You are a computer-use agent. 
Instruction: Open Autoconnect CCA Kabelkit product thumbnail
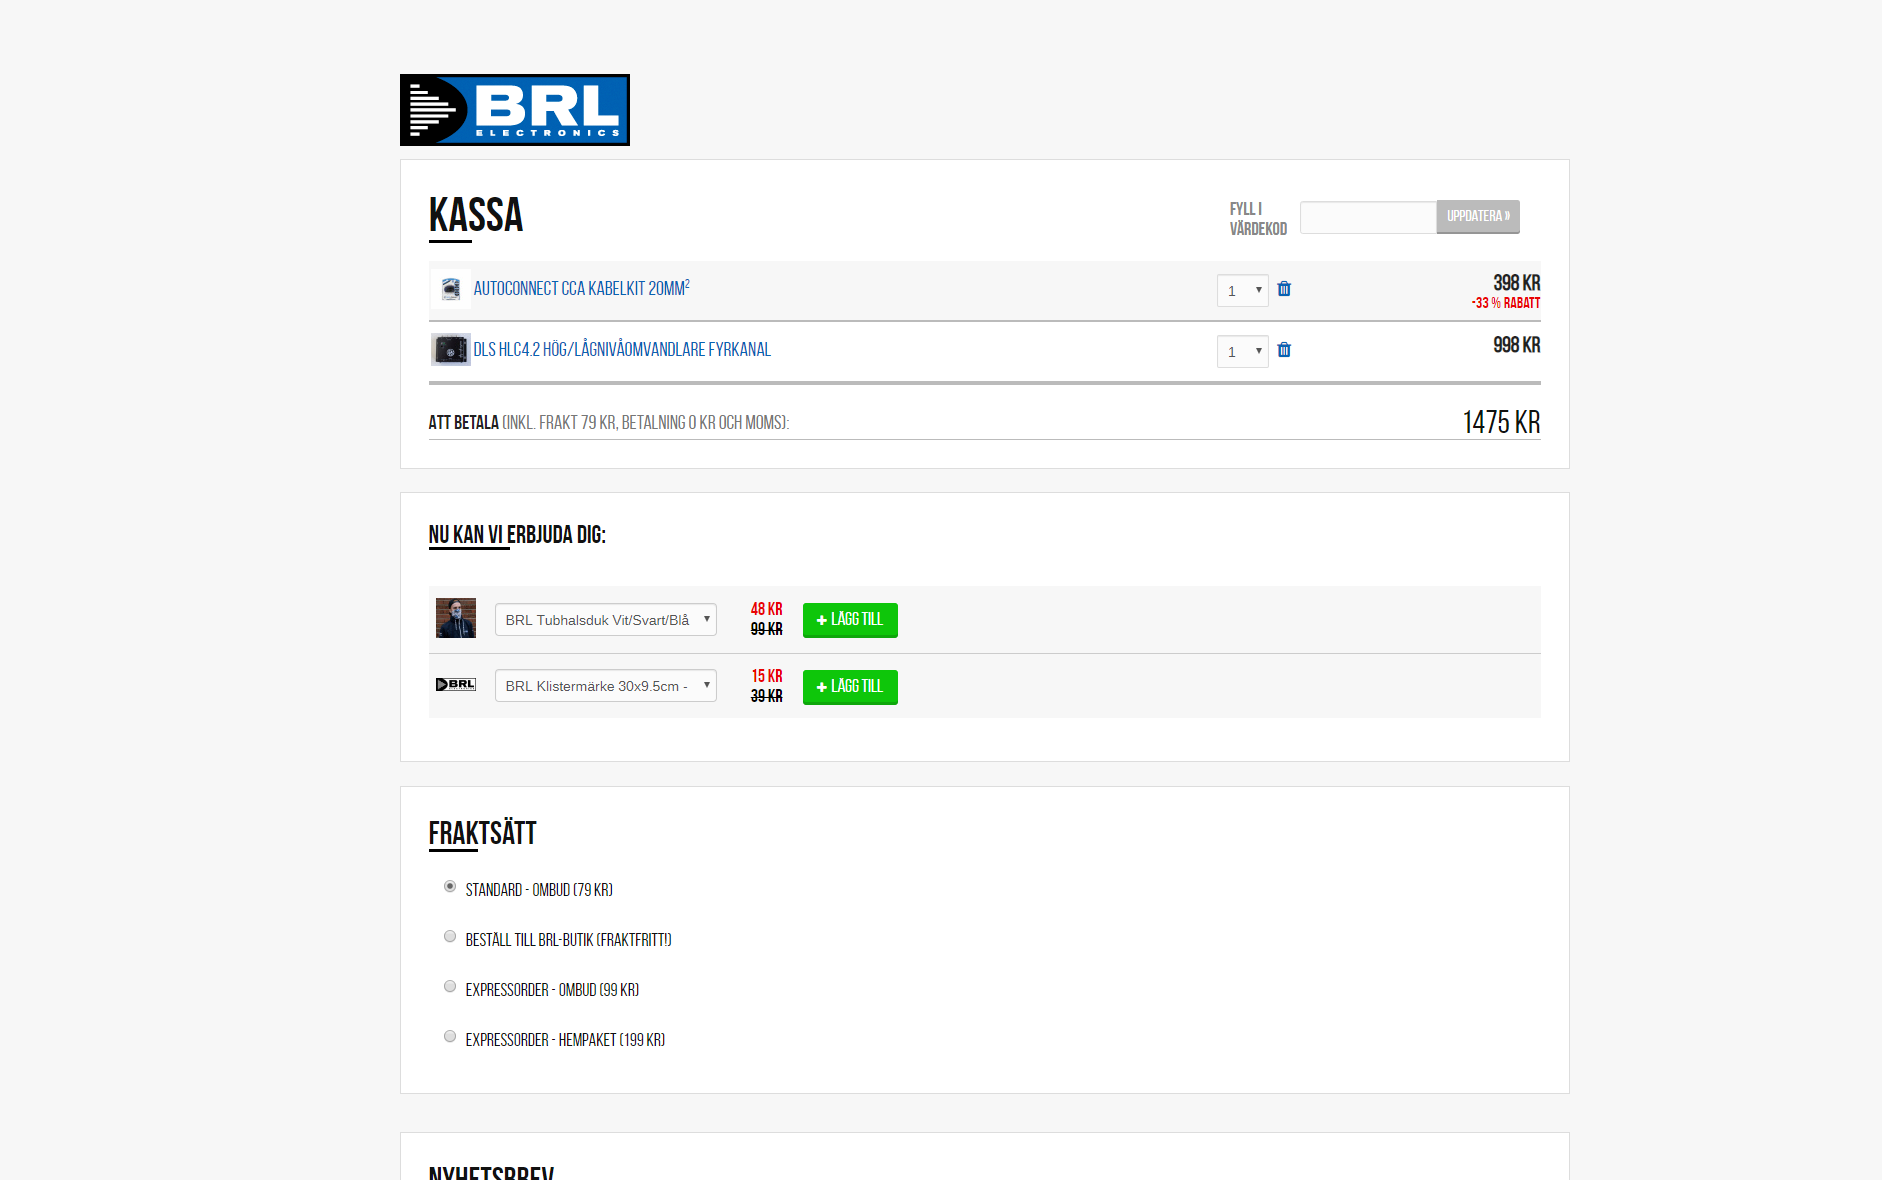pos(451,289)
